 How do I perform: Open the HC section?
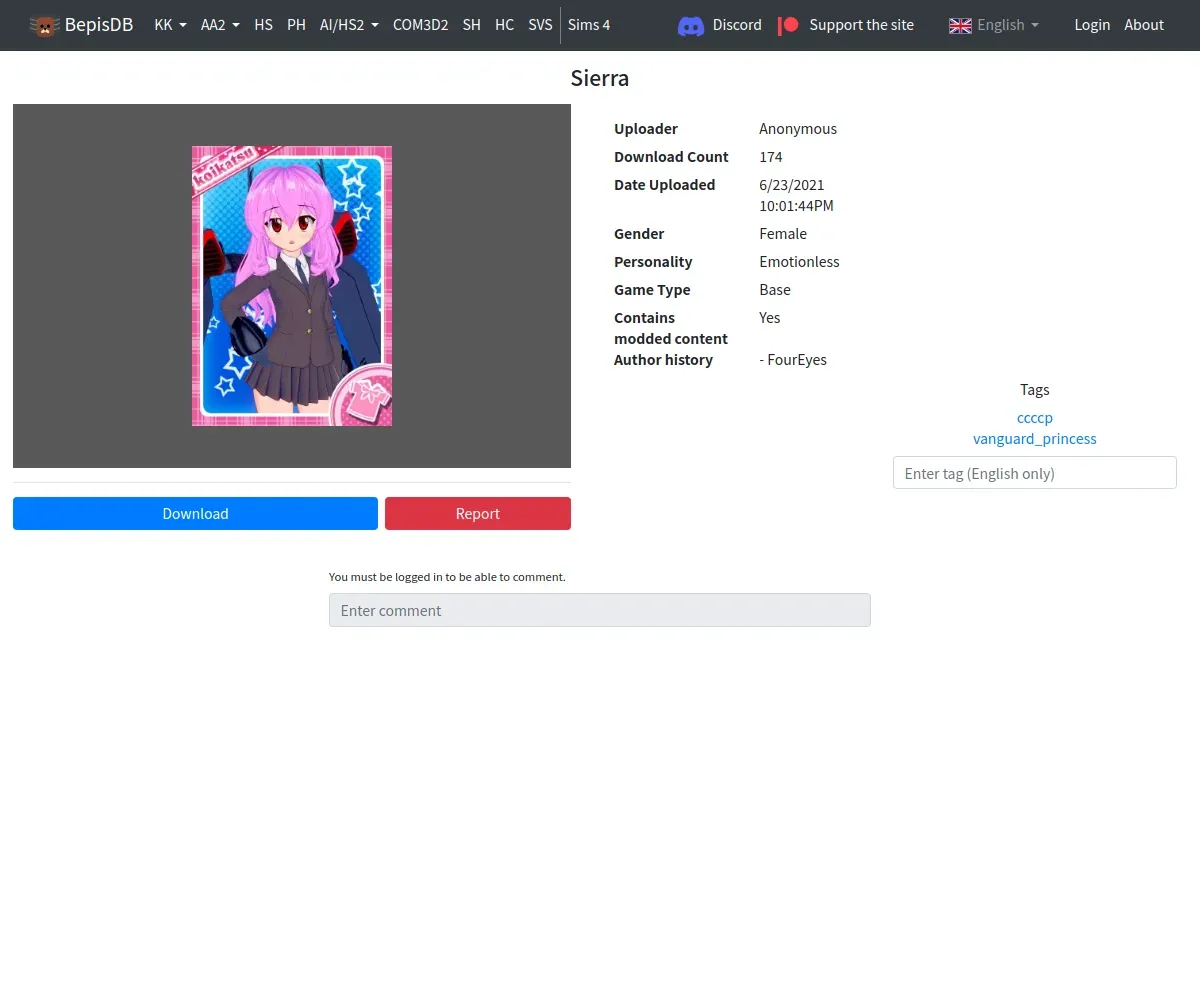[505, 25]
